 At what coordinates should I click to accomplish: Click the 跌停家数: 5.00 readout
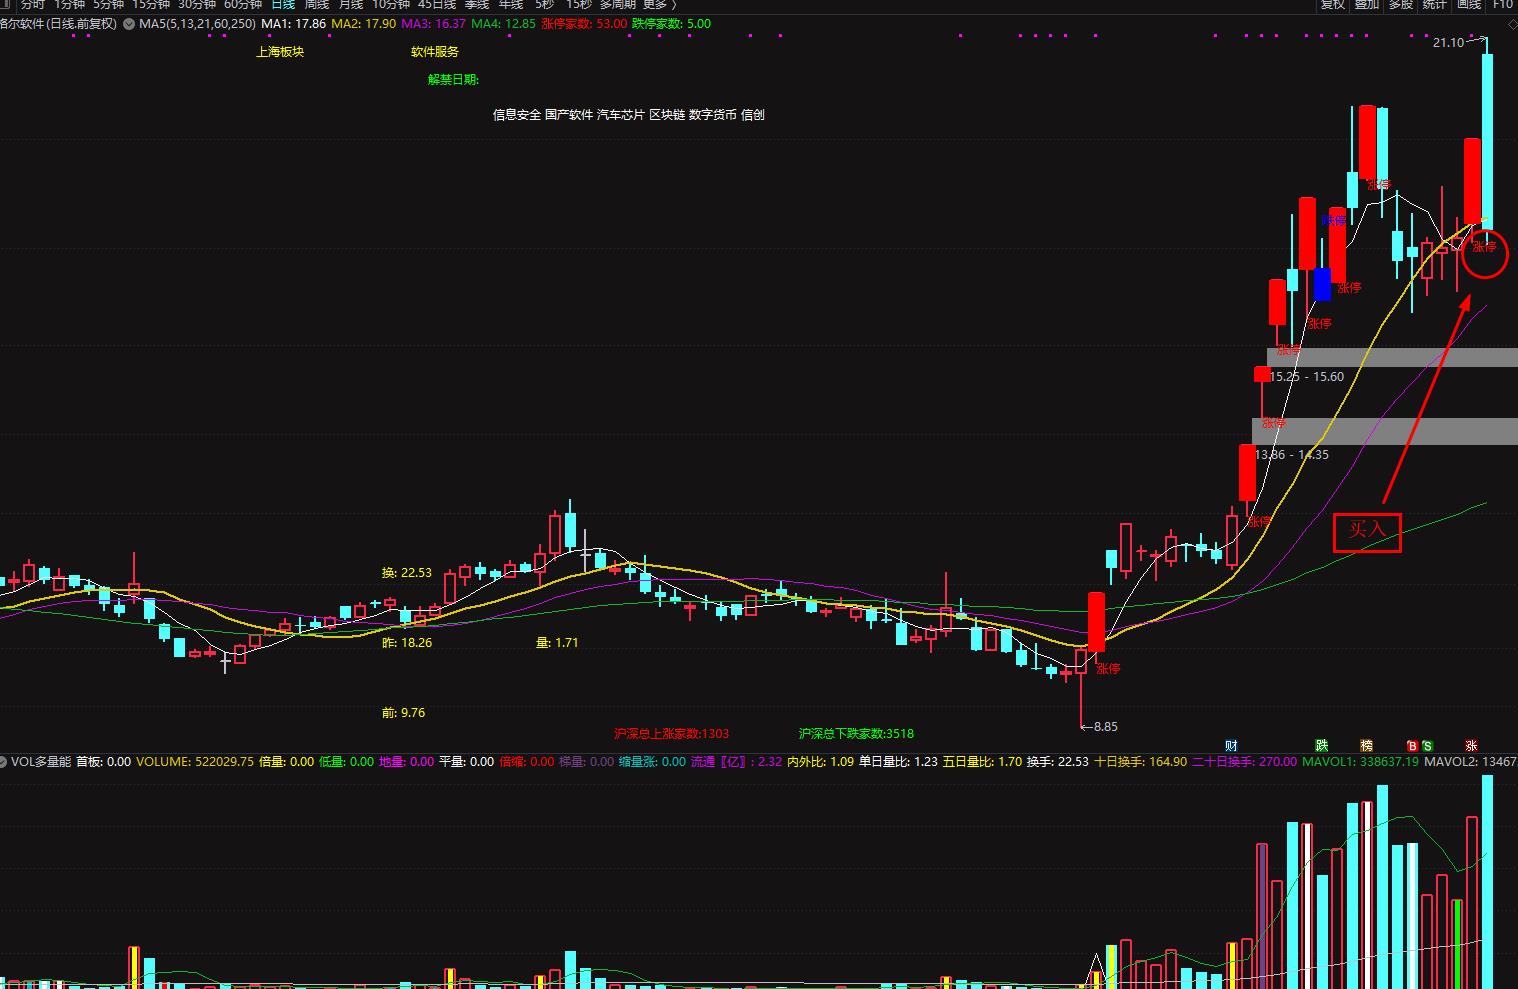(672, 24)
